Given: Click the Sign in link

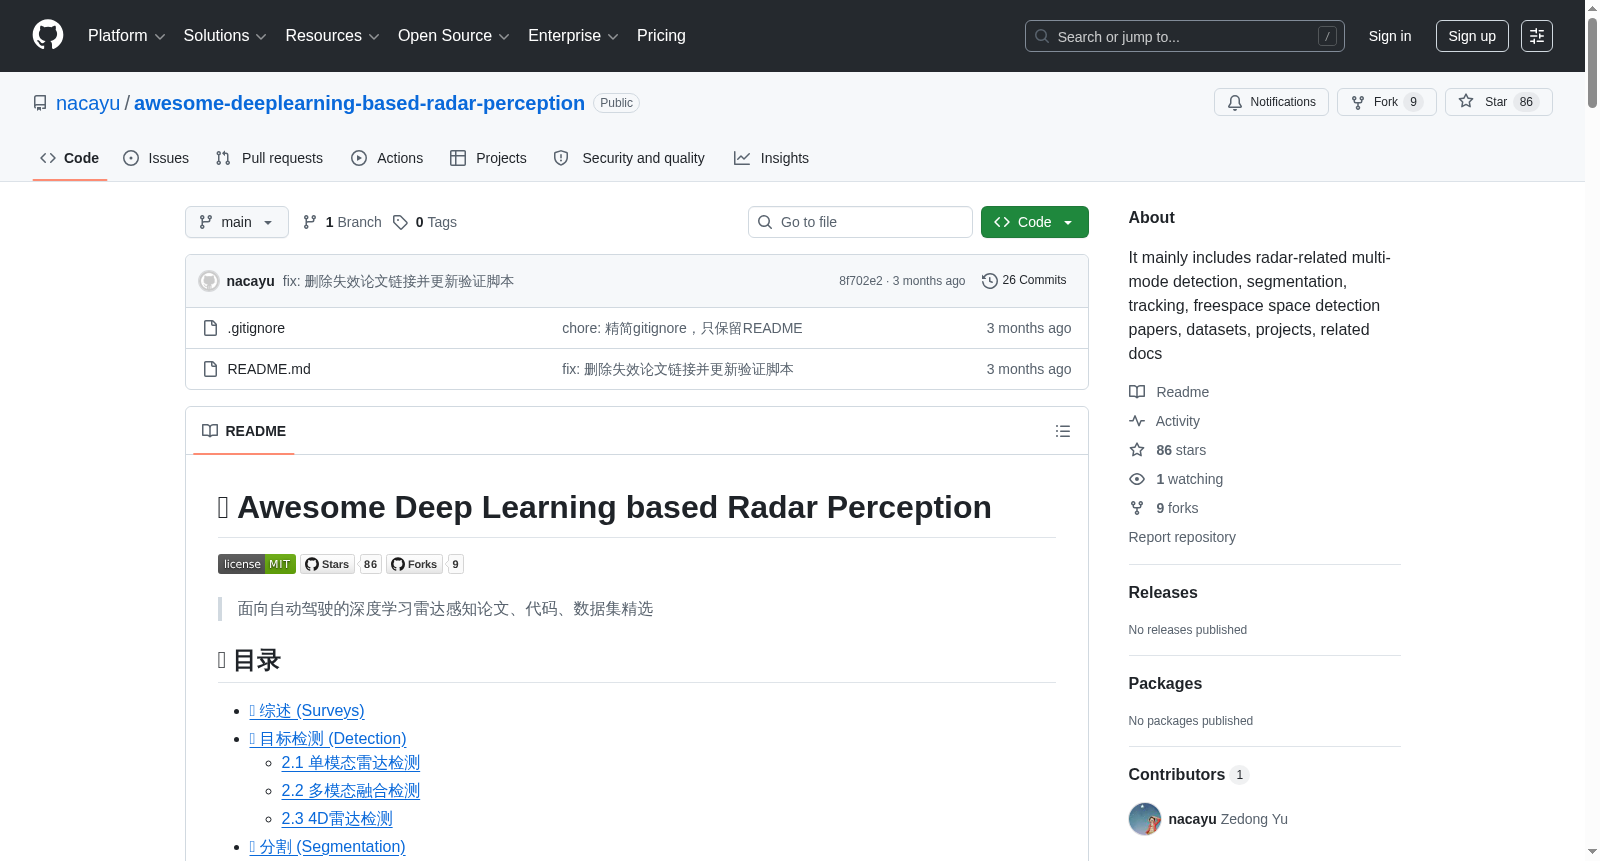Looking at the screenshot, I should click(1390, 36).
